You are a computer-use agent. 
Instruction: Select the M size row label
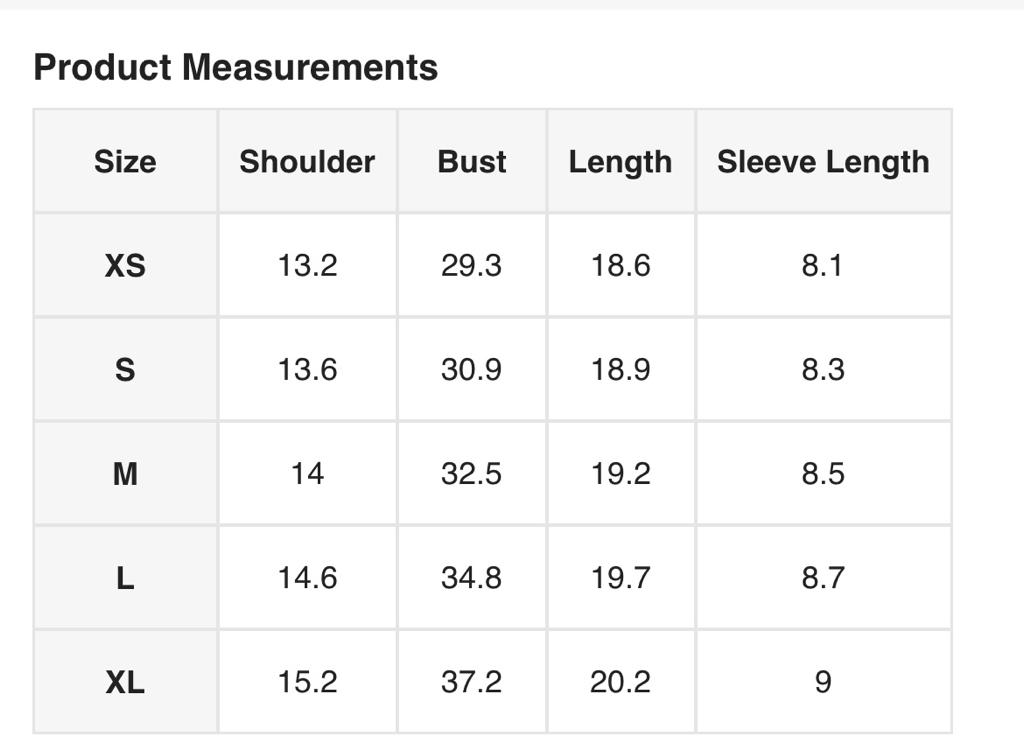pyautogui.click(x=125, y=474)
